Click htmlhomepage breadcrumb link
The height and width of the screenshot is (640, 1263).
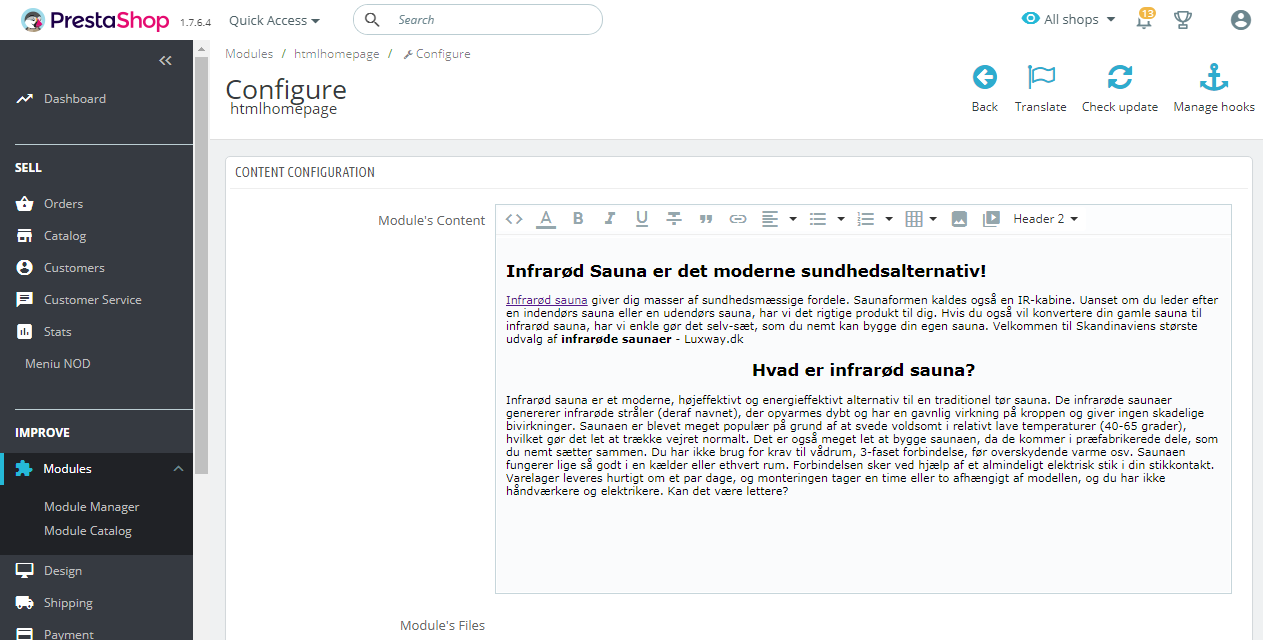337,54
